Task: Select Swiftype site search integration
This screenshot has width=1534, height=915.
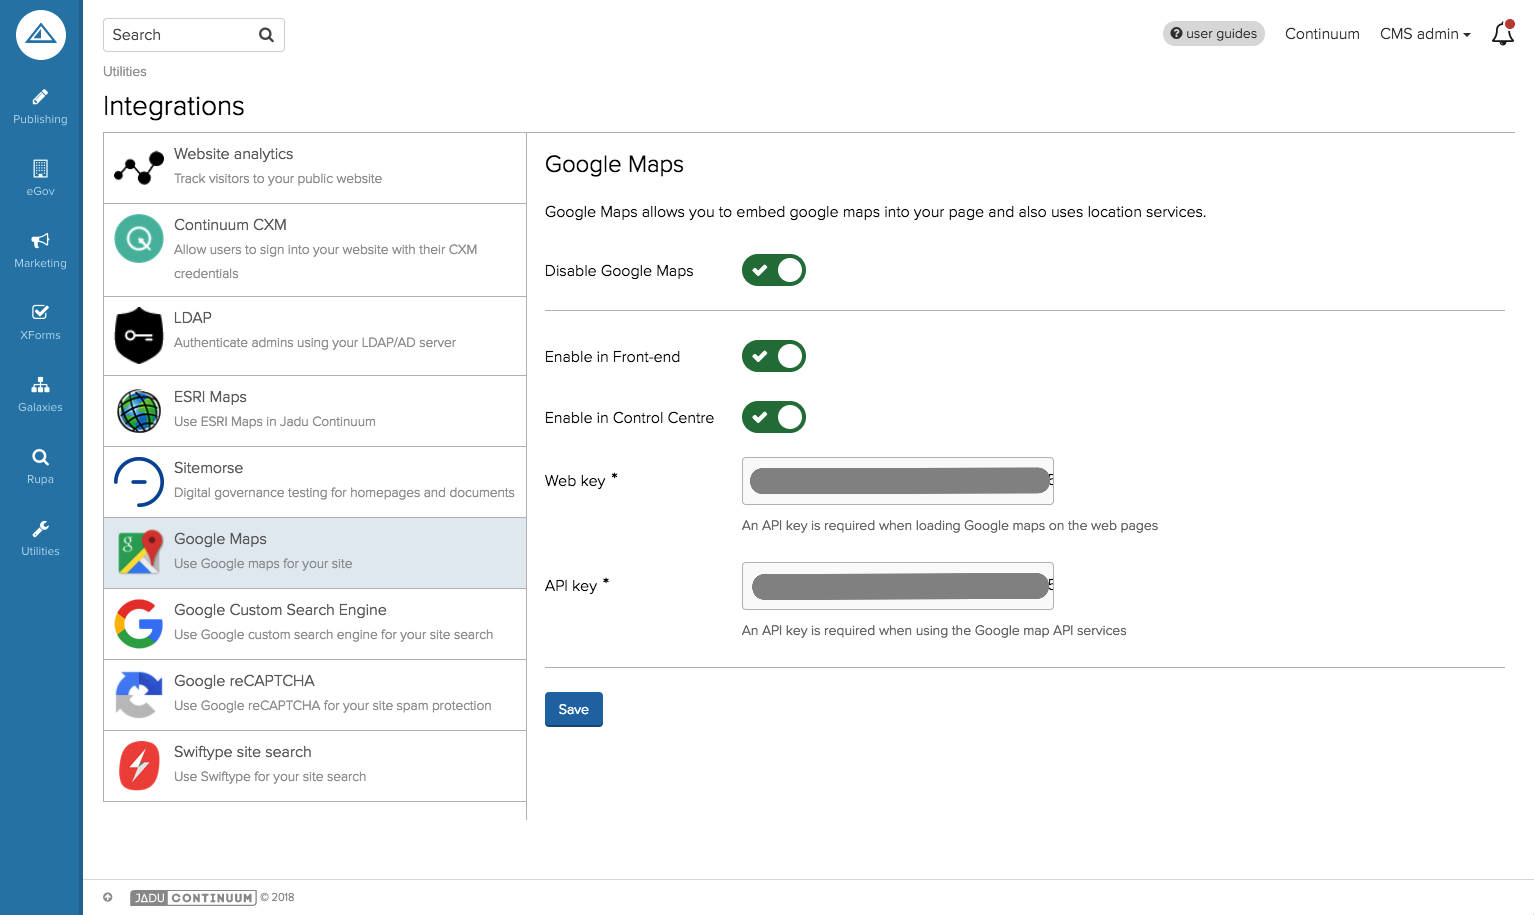Action: coord(315,765)
